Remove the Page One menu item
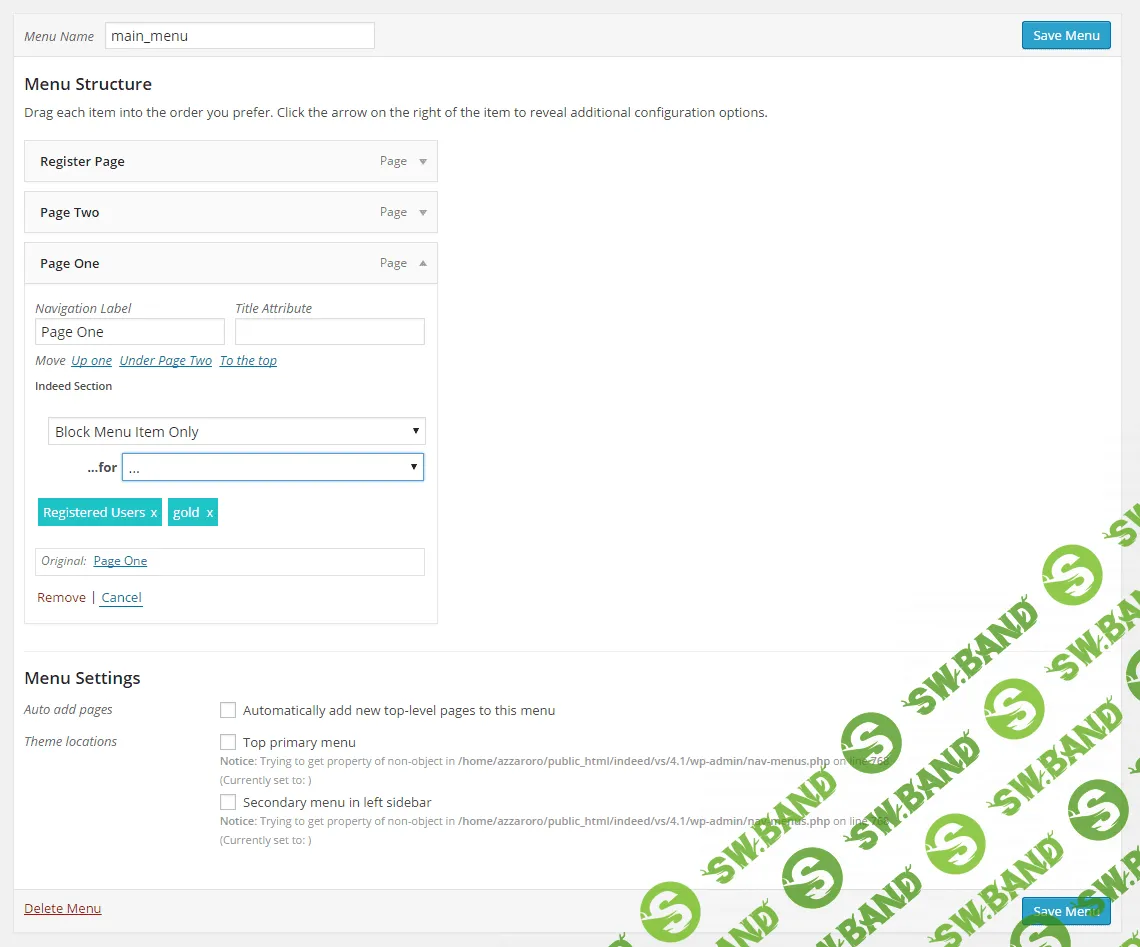Image resolution: width=1140 pixels, height=947 pixels. (61, 597)
